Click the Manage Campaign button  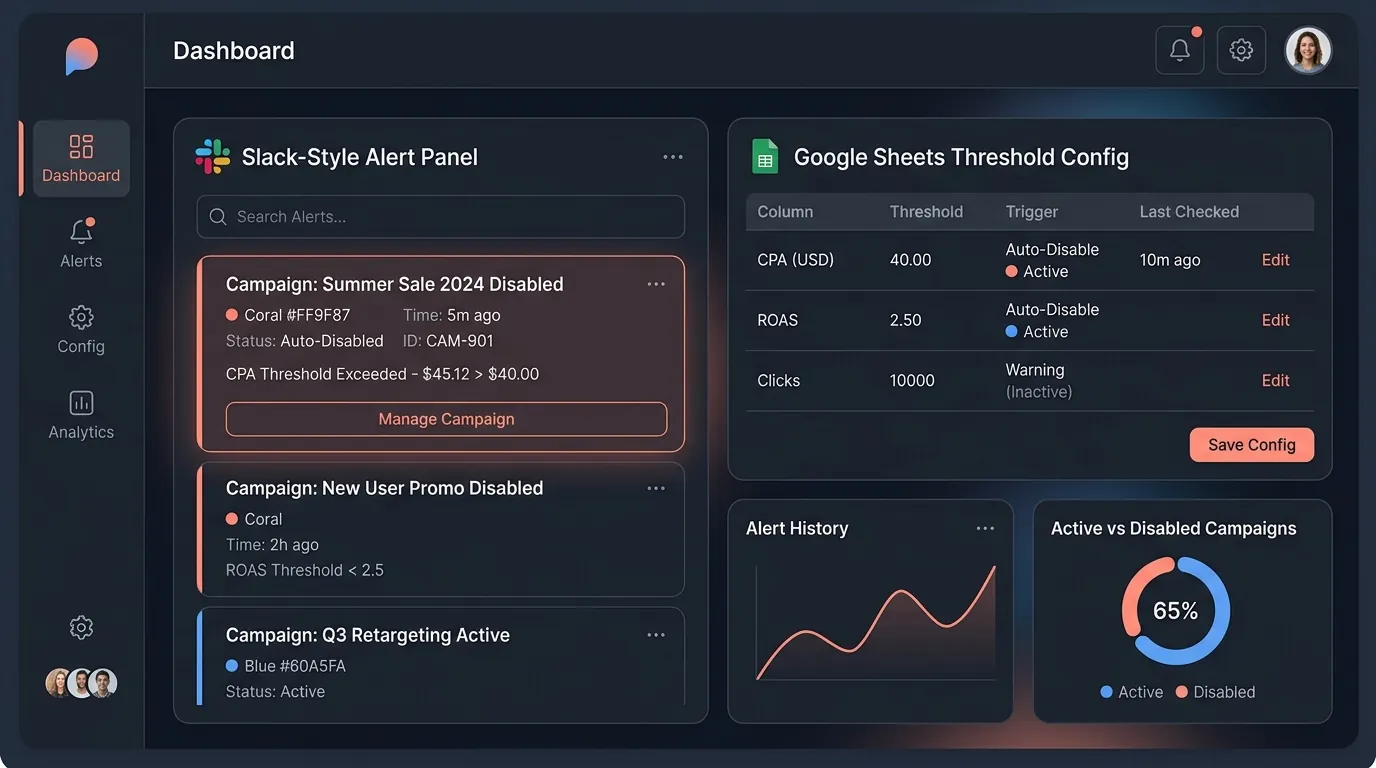click(x=446, y=419)
